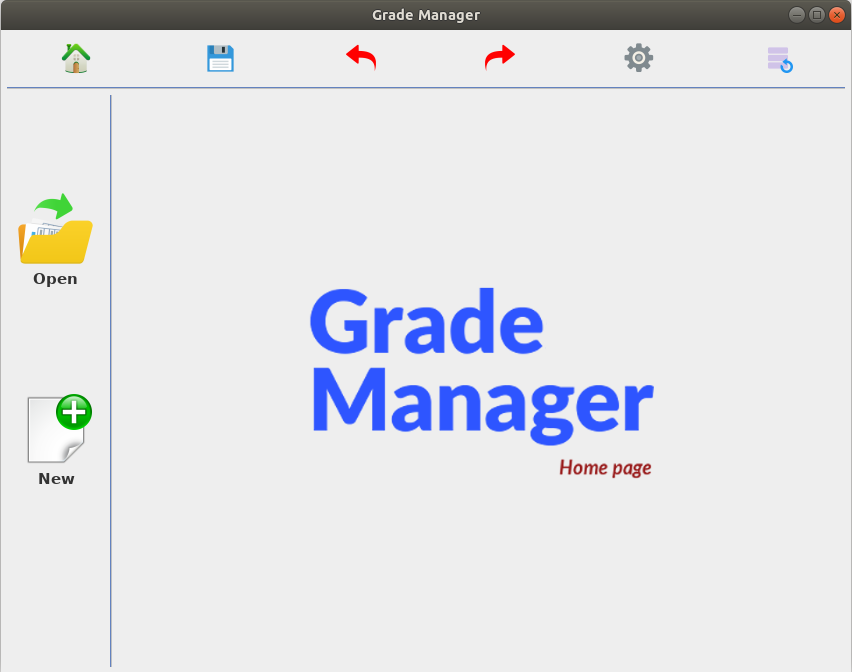Click the Grade Manager title bar
Image resolution: width=852 pixels, height=672 pixels.
tap(426, 14)
